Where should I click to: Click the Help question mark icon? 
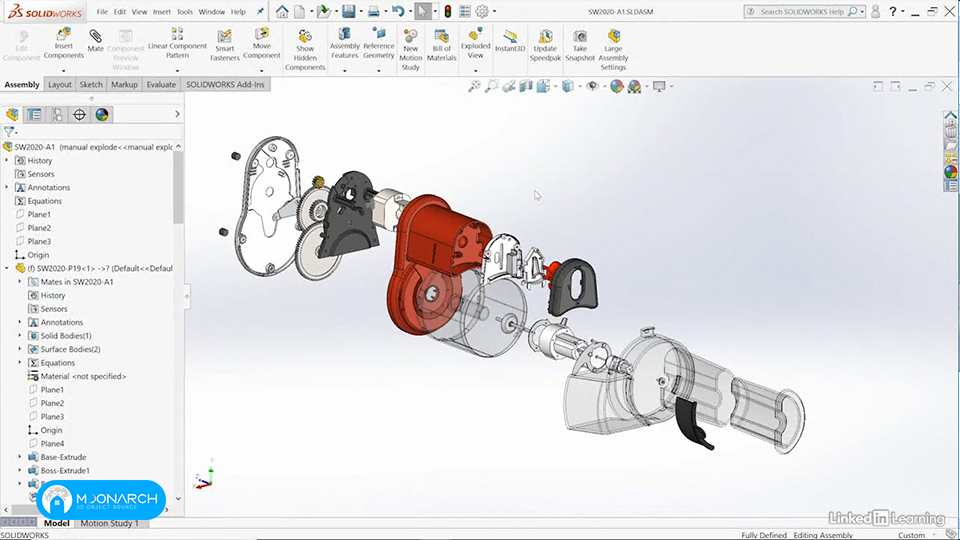pos(893,11)
